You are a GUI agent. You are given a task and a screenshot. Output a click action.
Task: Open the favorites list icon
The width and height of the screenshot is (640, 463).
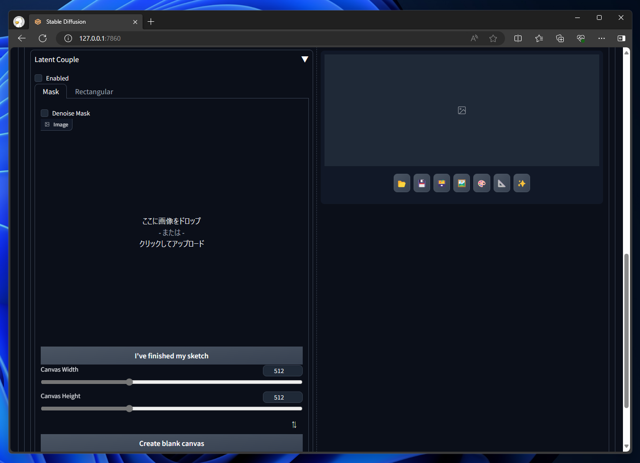point(539,38)
